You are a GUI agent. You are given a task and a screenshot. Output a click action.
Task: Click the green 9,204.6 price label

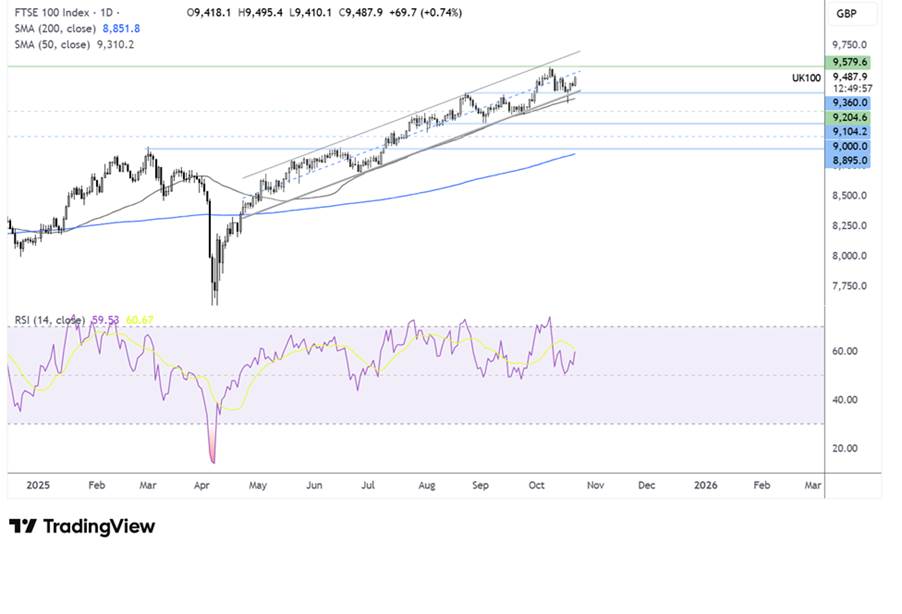coord(846,117)
